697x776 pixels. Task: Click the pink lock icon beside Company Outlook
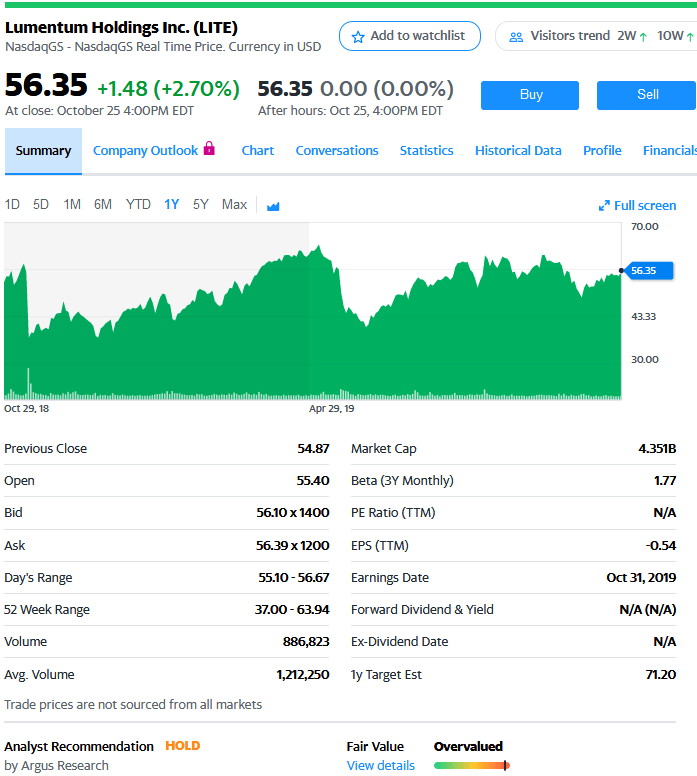pos(209,148)
